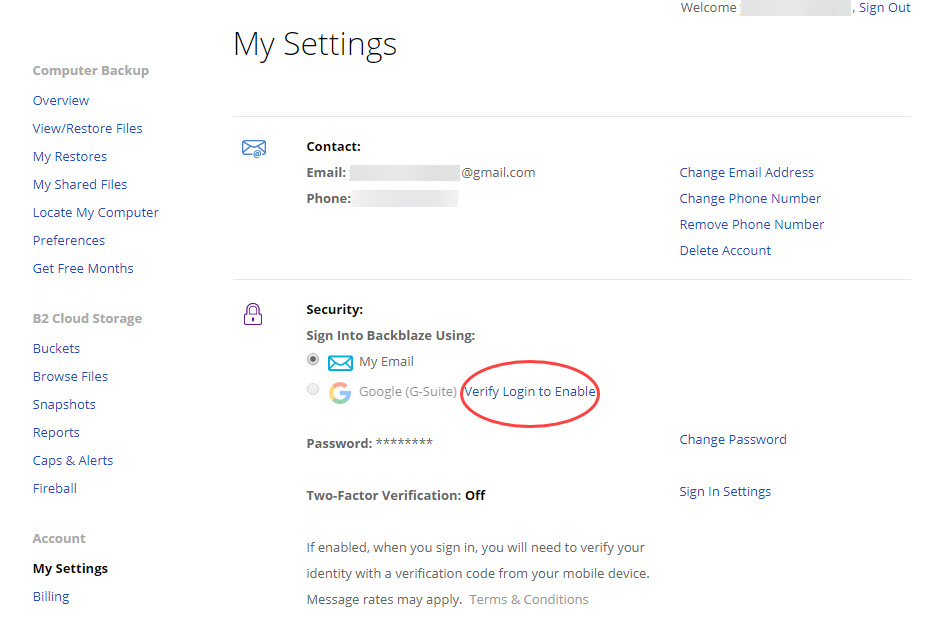Open Locate My Computer
Image resolution: width=940 pixels, height=623 pixels.
tap(96, 213)
